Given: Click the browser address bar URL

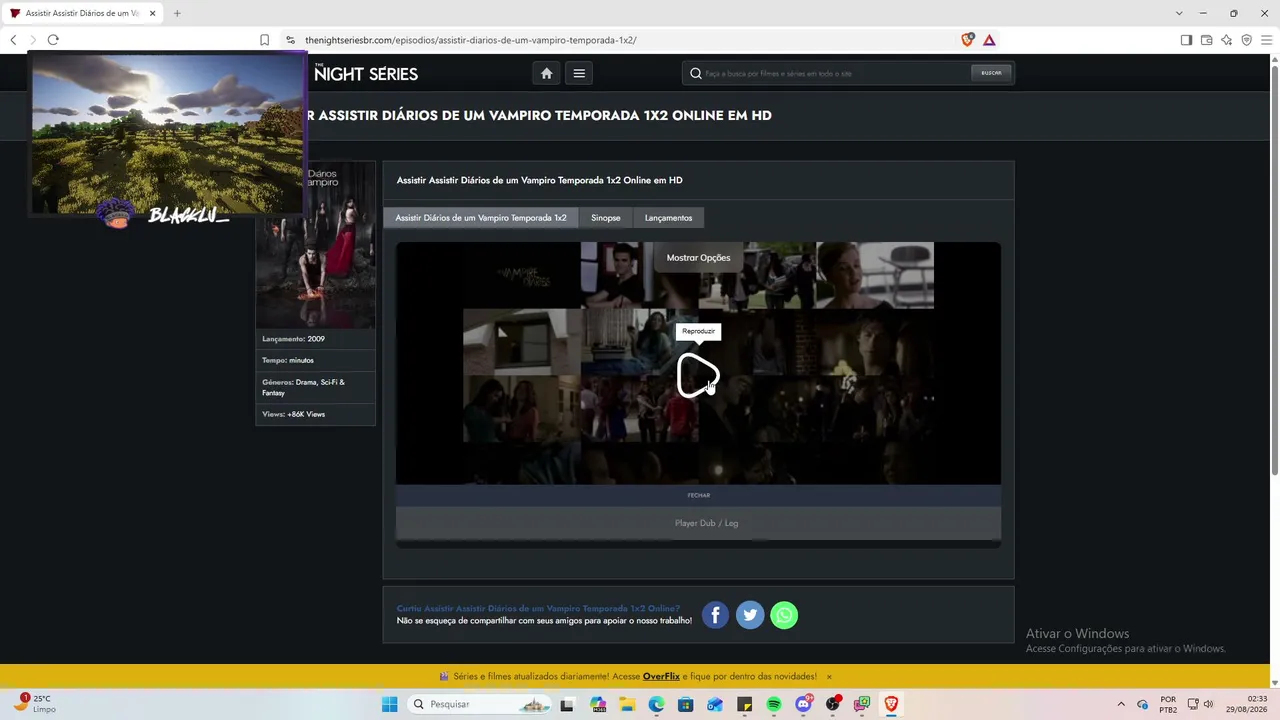Looking at the screenshot, I should coord(470,40).
